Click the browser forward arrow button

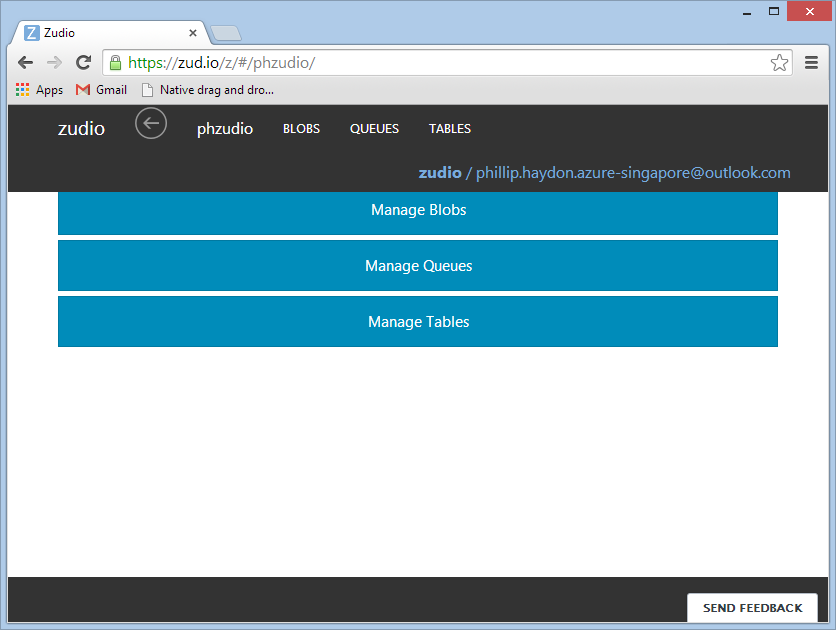(54, 63)
